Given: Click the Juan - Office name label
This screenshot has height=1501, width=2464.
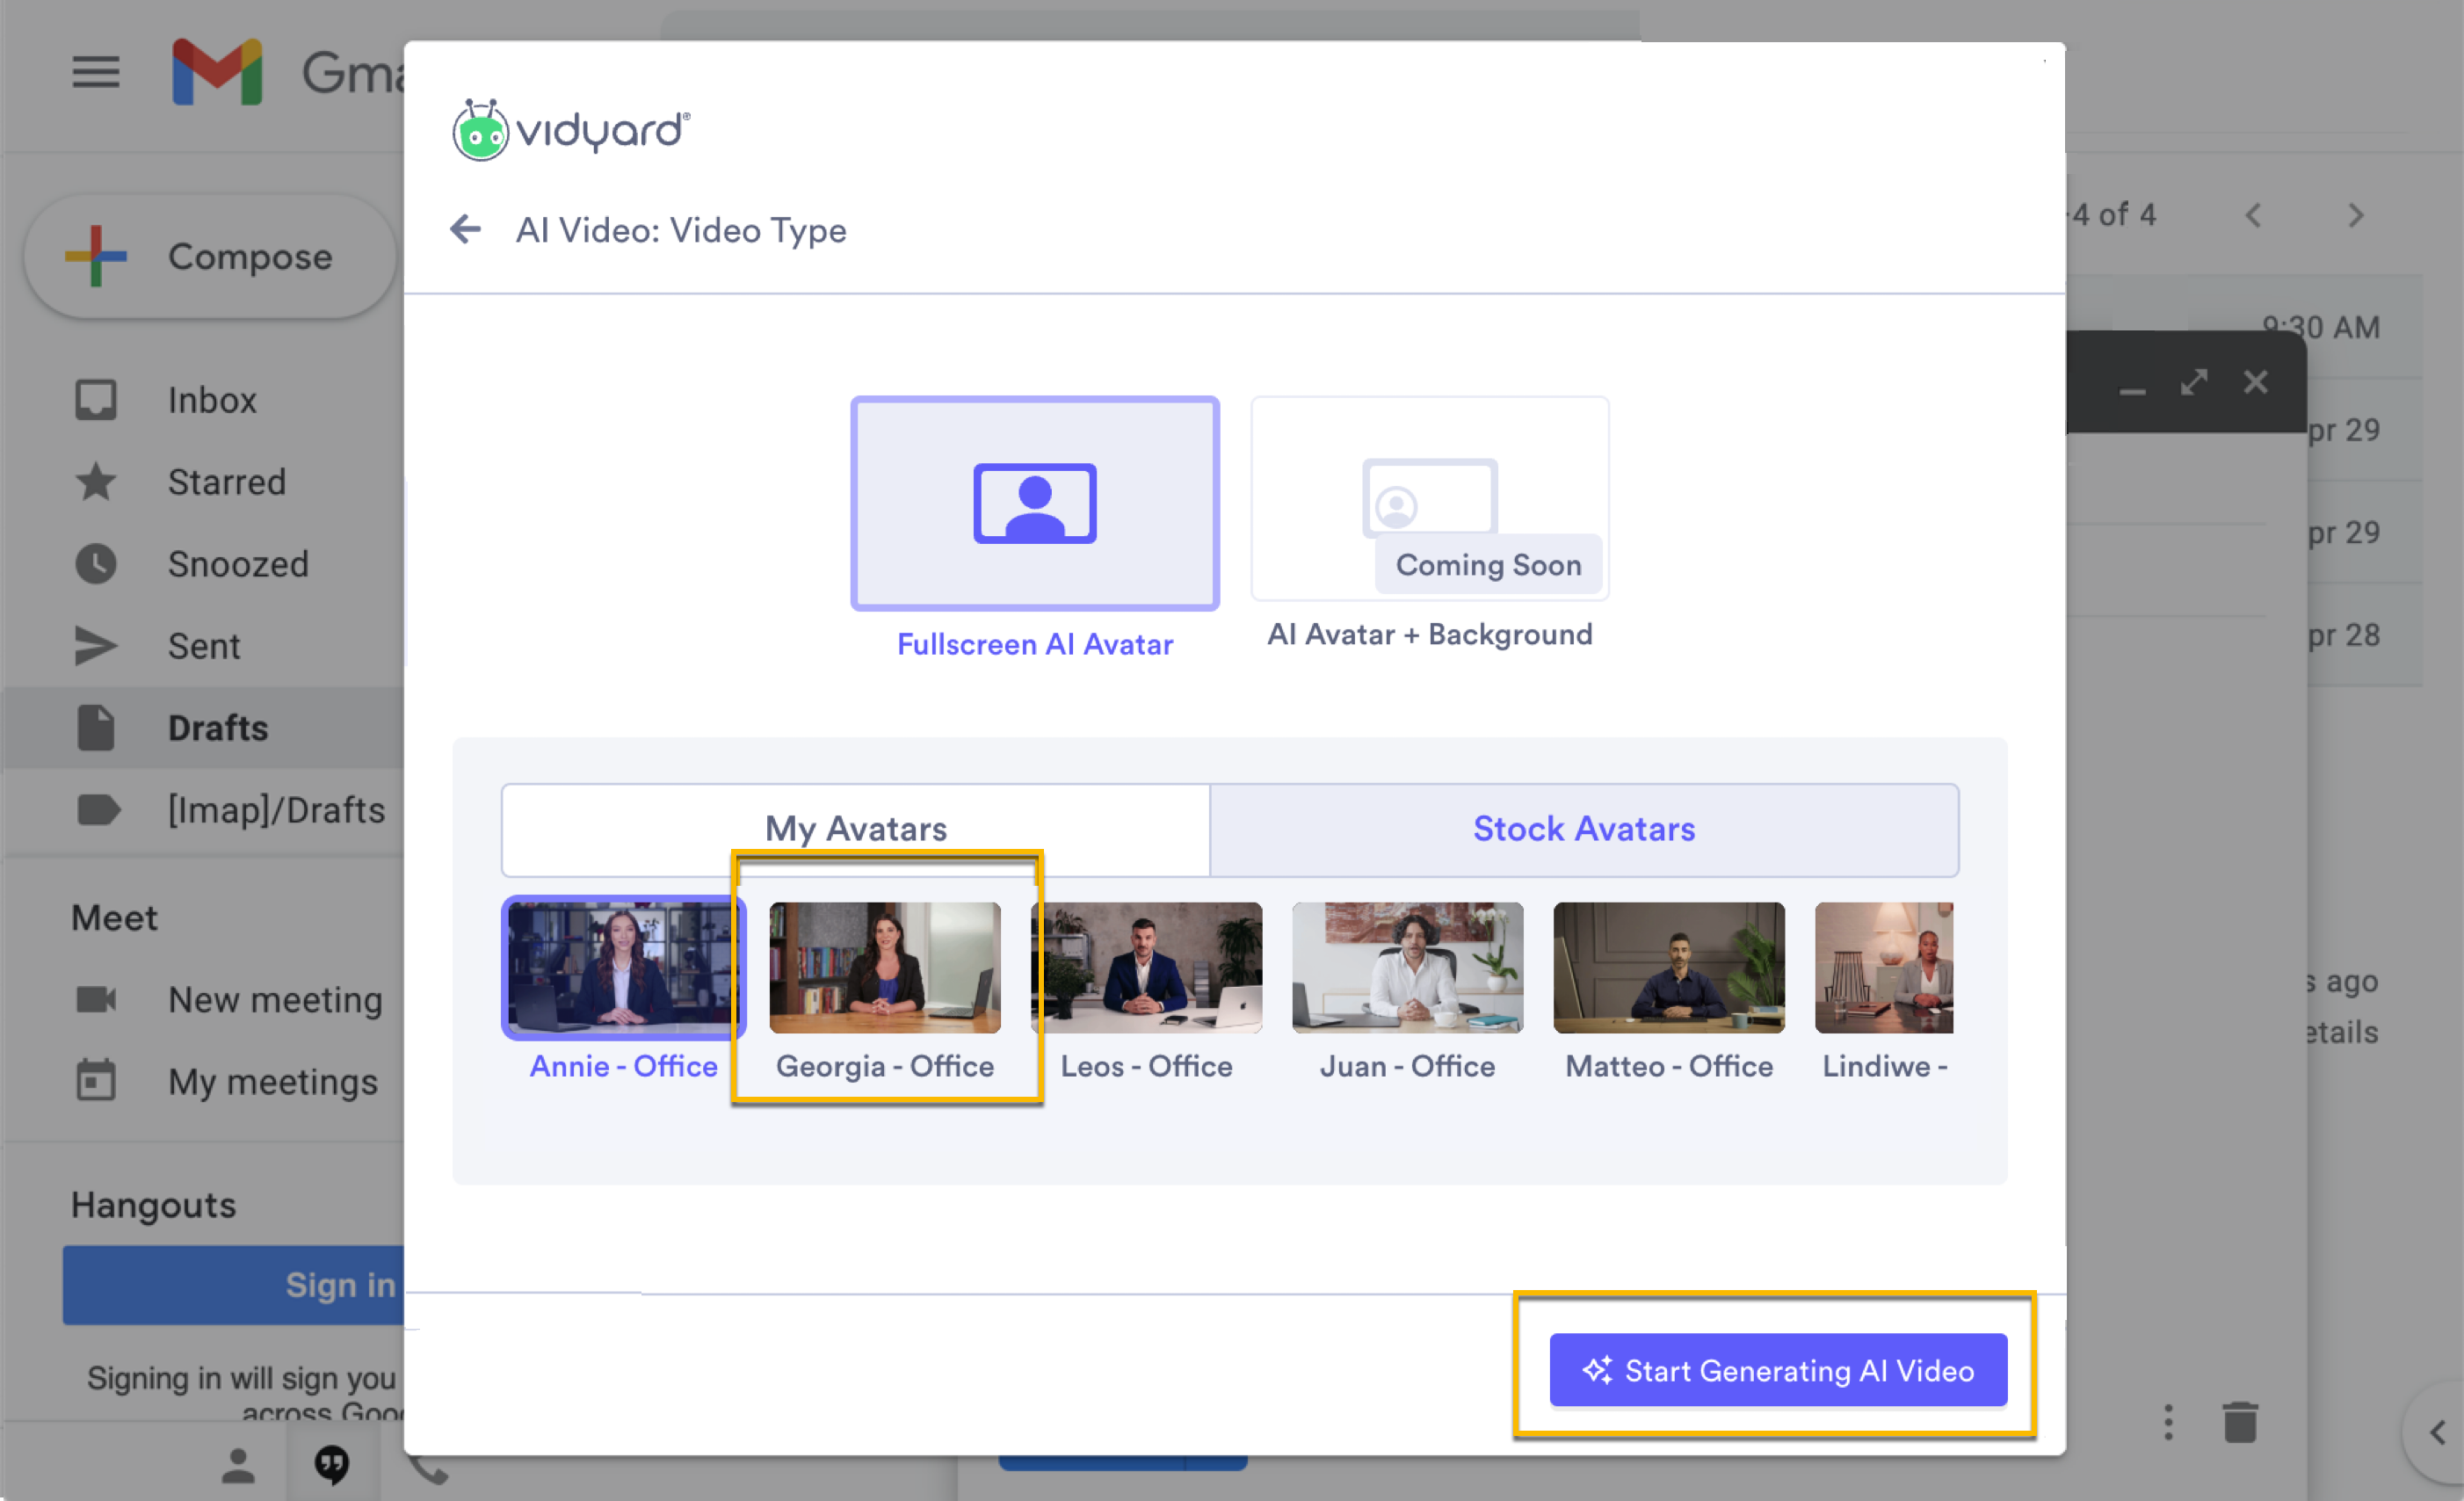Looking at the screenshot, I should pos(1408,1067).
